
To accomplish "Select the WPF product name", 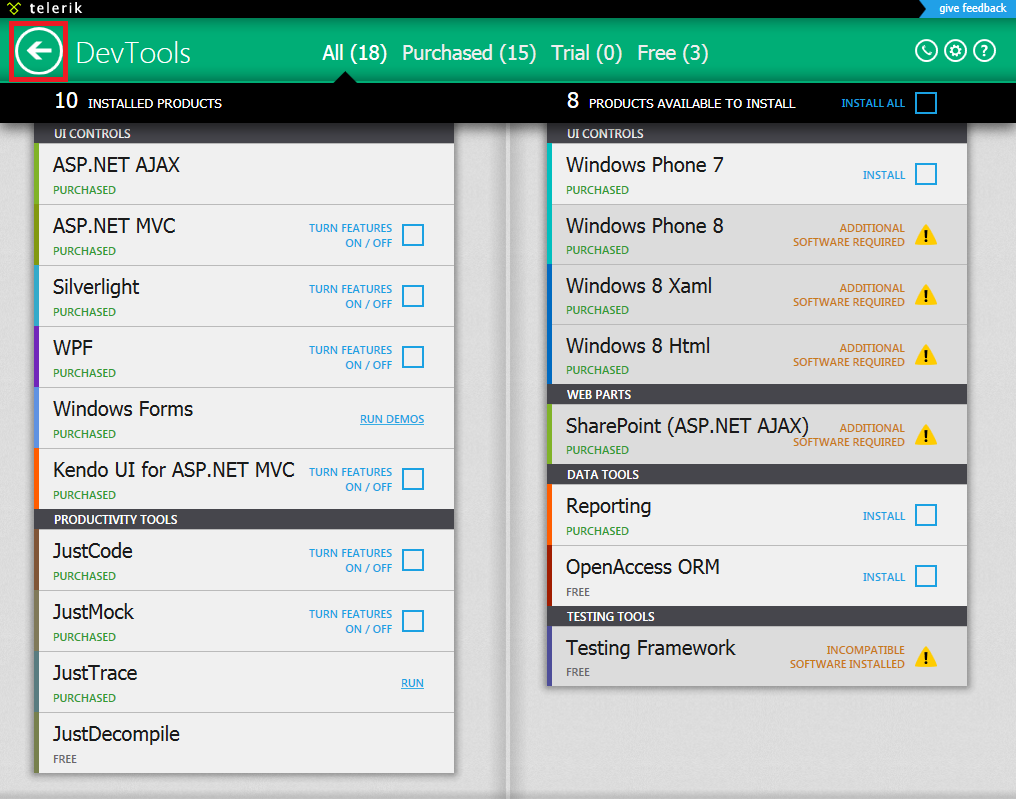I will pos(73,347).
